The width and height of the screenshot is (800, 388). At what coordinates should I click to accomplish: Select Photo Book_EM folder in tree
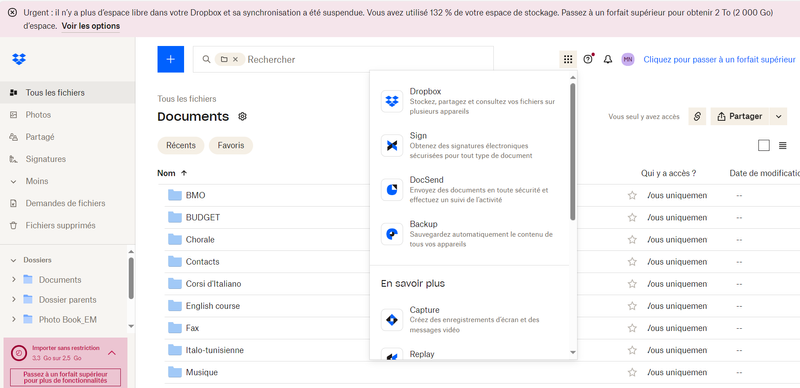(68, 320)
